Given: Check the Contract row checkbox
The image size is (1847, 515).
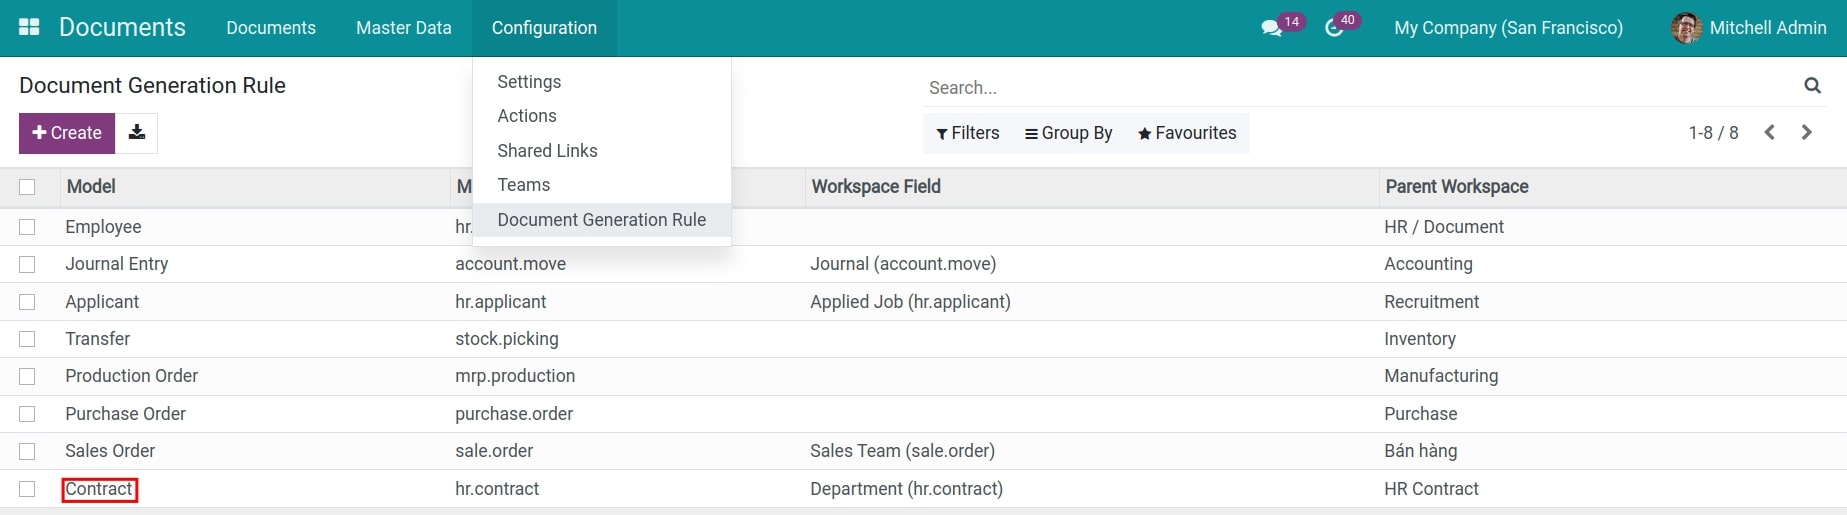Looking at the screenshot, I should 27,489.
